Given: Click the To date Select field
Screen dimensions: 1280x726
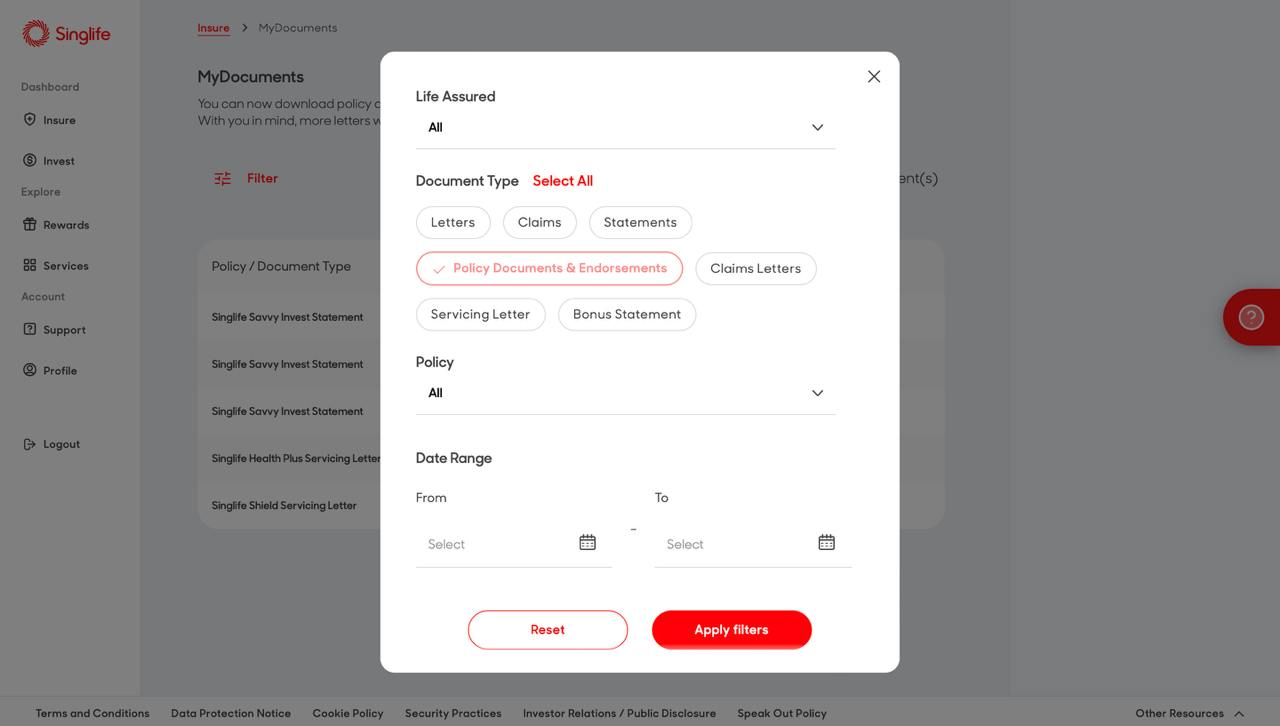Looking at the screenshot, I should [x=753, y=544].
